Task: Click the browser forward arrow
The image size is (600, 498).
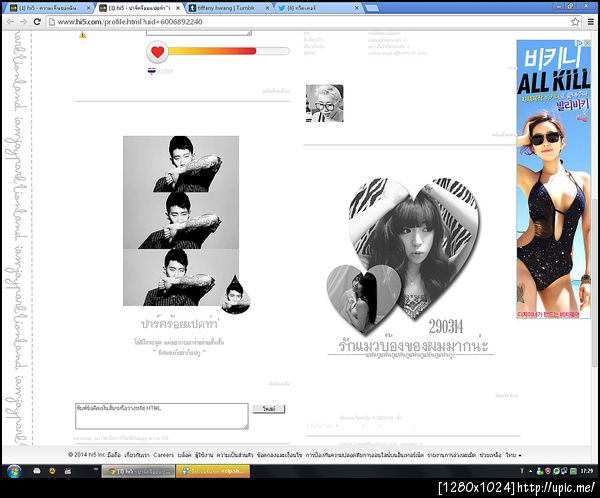Action: [x=23, y=22]
